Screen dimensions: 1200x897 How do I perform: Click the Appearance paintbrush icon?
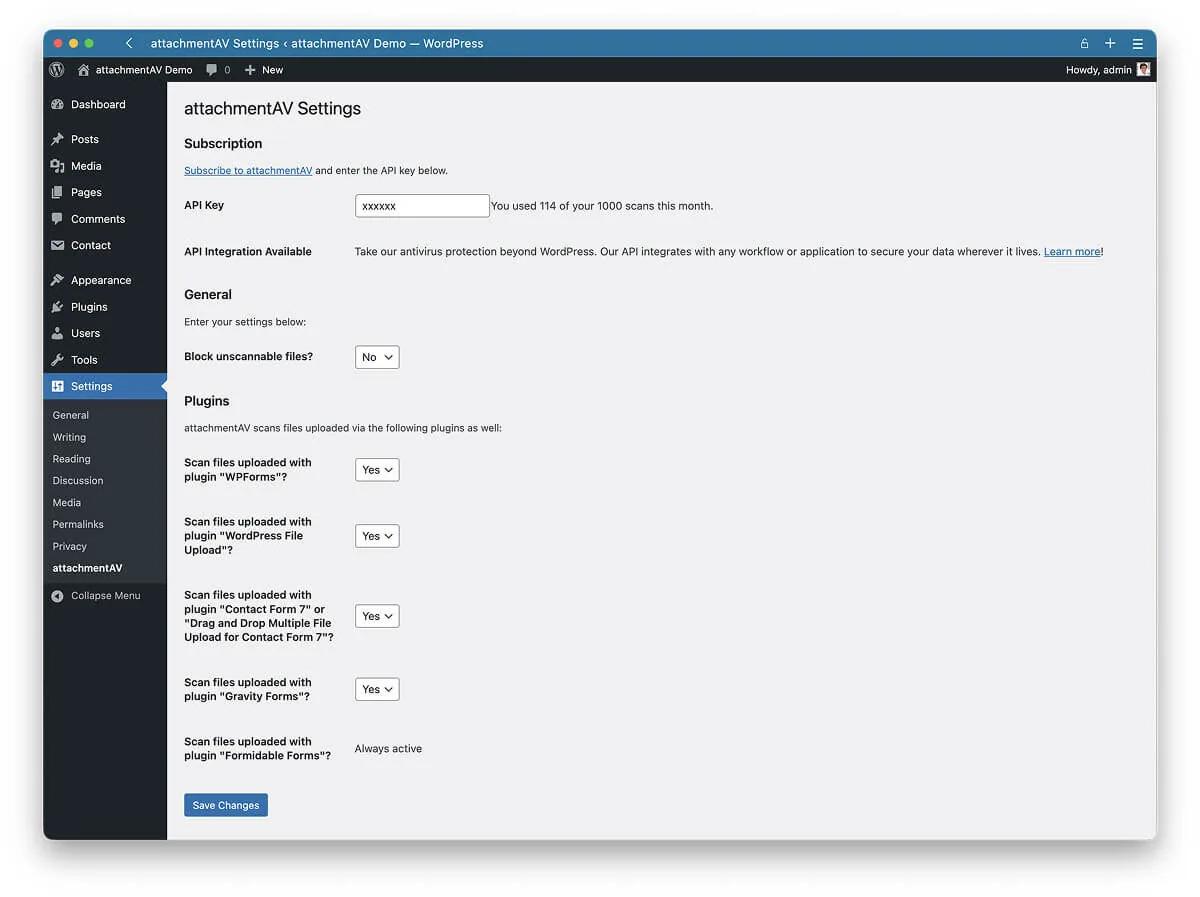58,280
